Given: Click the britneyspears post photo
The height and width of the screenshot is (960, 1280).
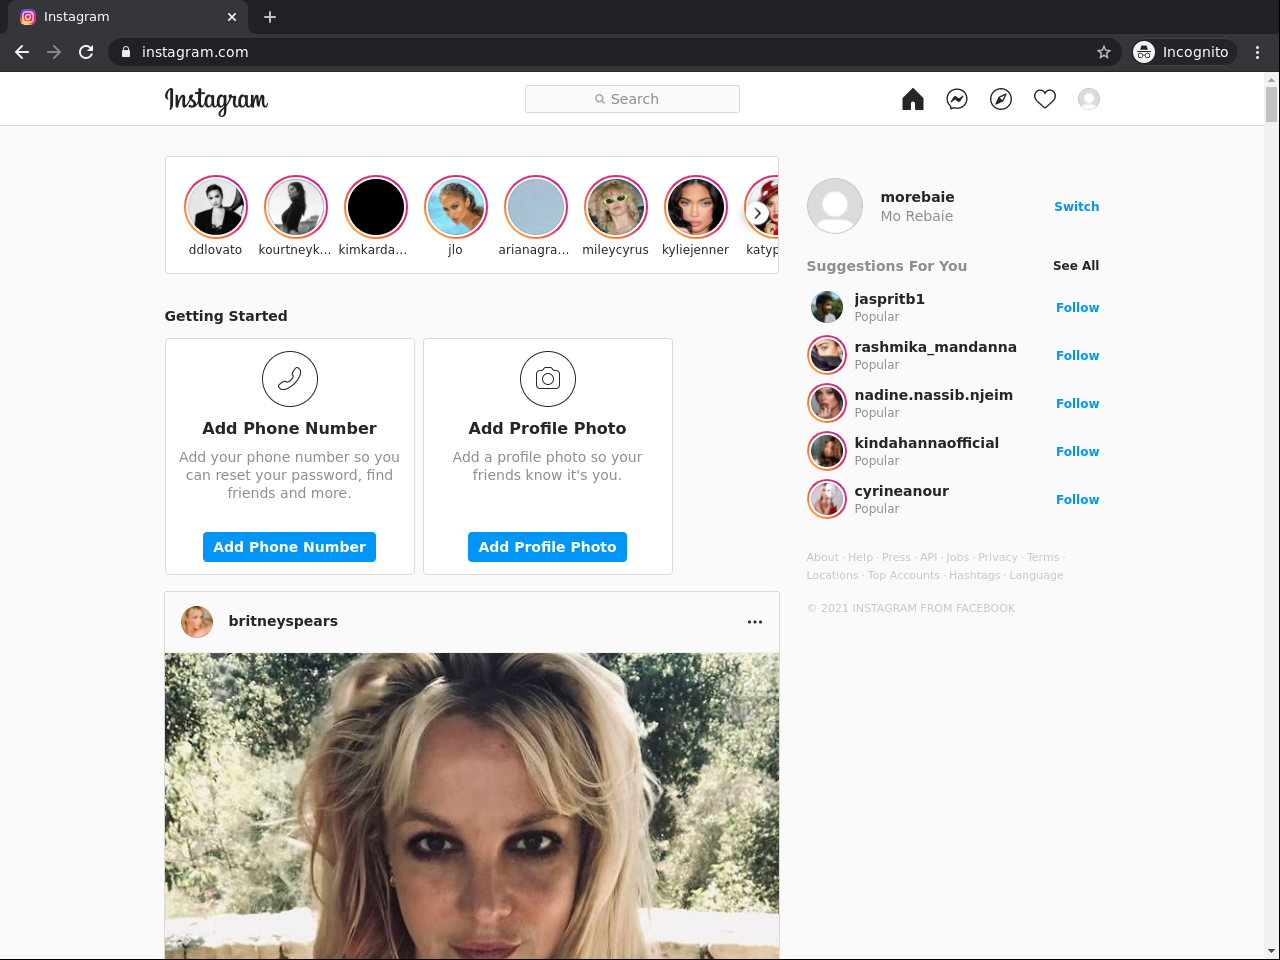Looking at the screenshot, I should tap(472, 806).
